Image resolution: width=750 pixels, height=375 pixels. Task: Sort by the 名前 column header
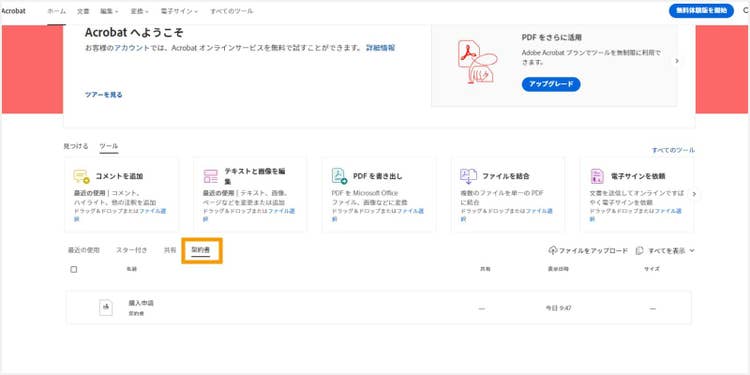click(132, 269)
